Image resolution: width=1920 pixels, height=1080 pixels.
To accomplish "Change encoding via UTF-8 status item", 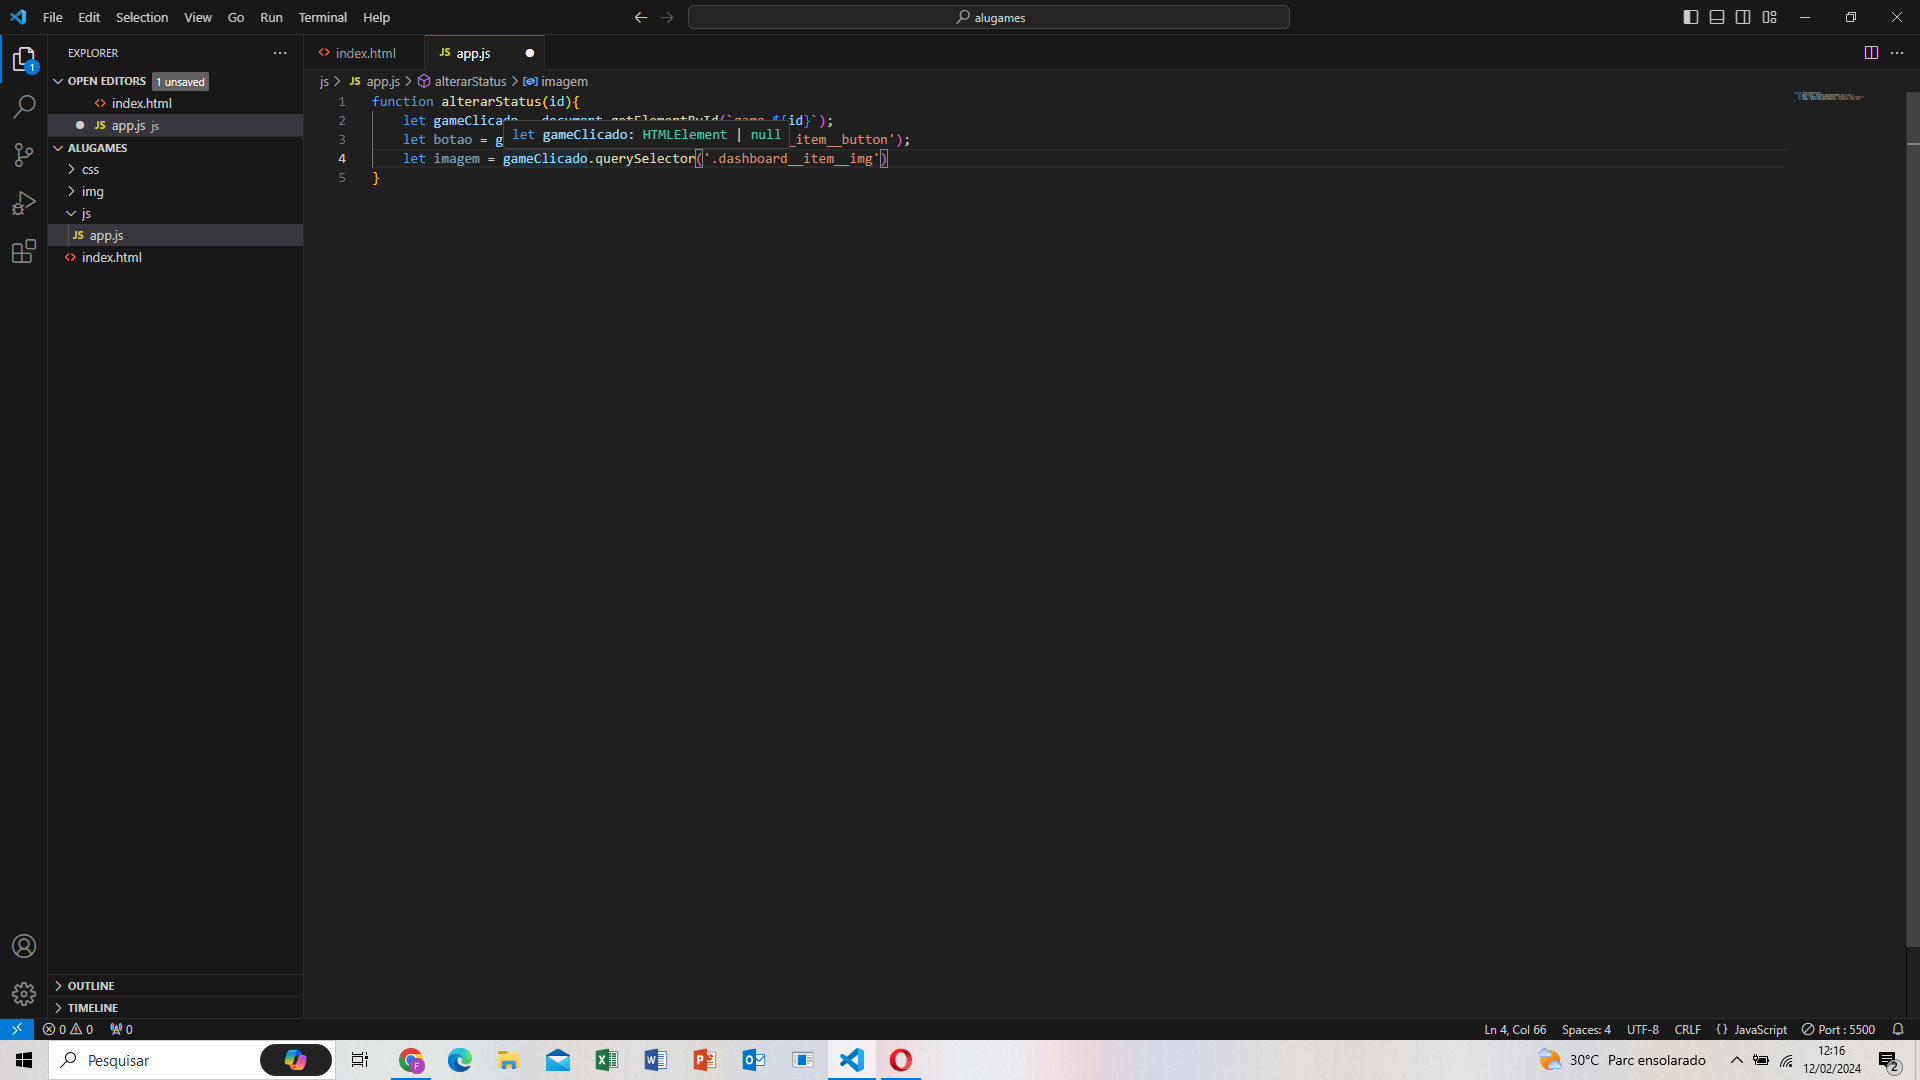I will 1642,1029.
